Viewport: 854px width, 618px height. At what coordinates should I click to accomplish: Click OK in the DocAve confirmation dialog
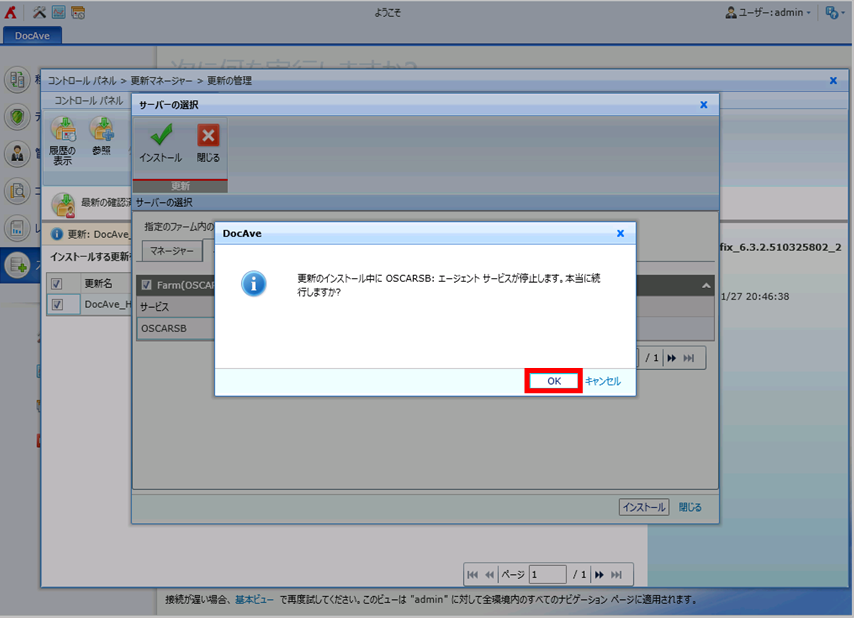click(x=554, y=381)
